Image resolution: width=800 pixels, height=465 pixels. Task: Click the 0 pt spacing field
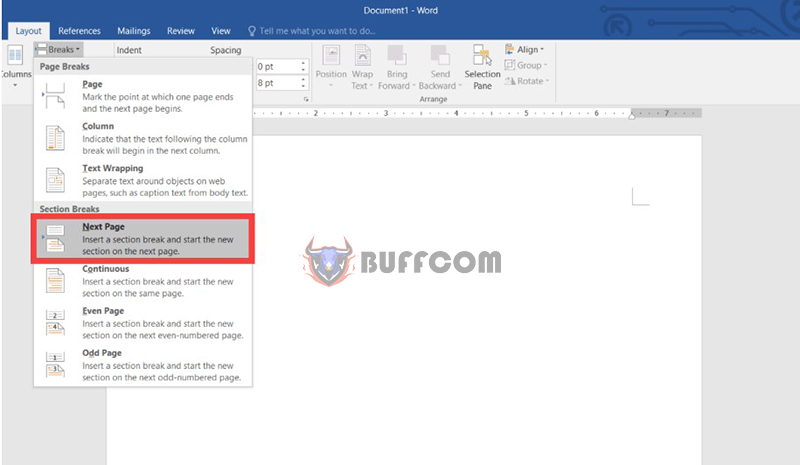pos(278,66)
